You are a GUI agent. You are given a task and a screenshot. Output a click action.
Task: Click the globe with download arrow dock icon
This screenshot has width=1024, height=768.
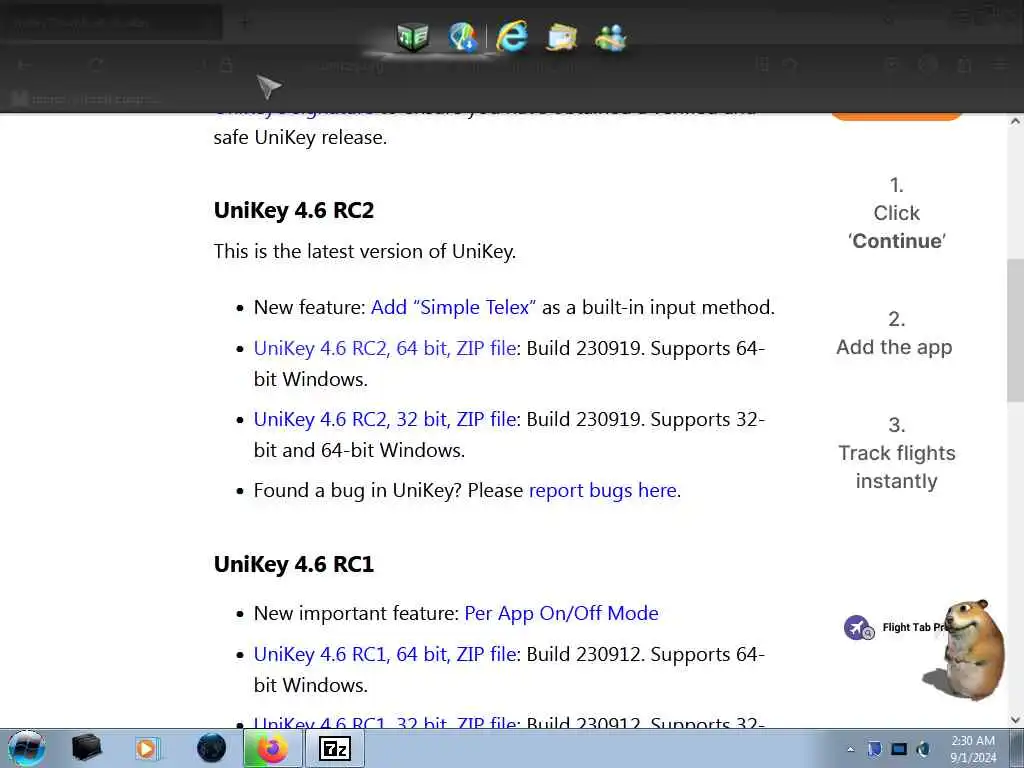463,37
